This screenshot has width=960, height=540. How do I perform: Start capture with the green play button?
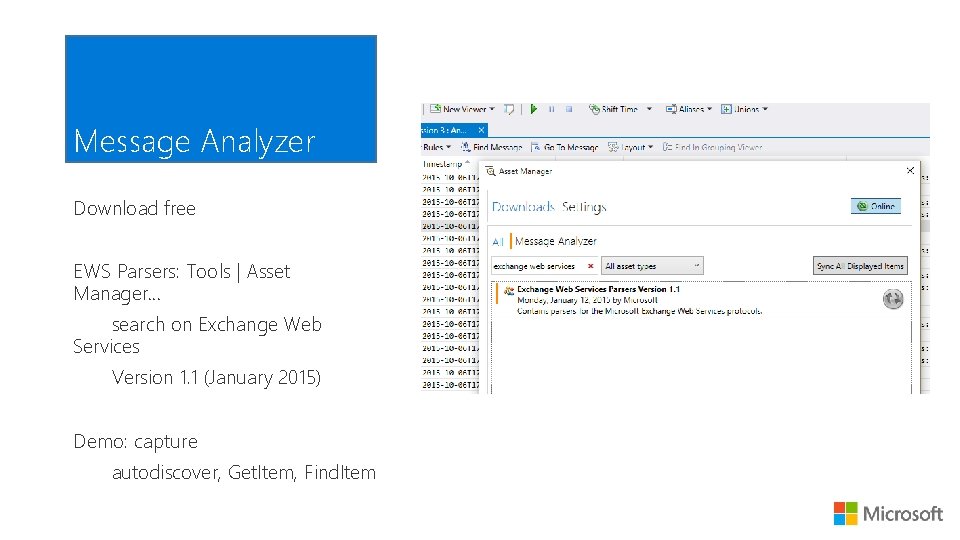(x=534, y=109)
